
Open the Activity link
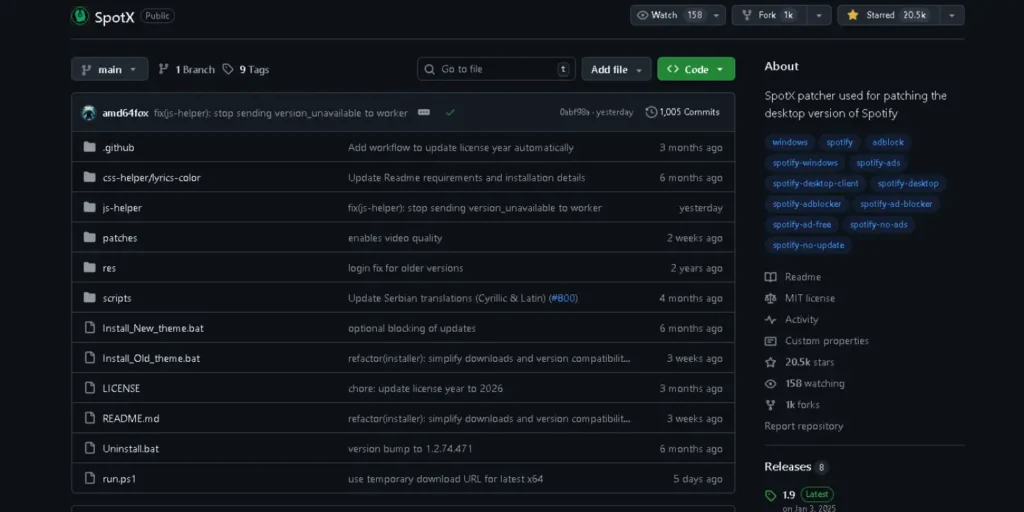coord(792,319)
